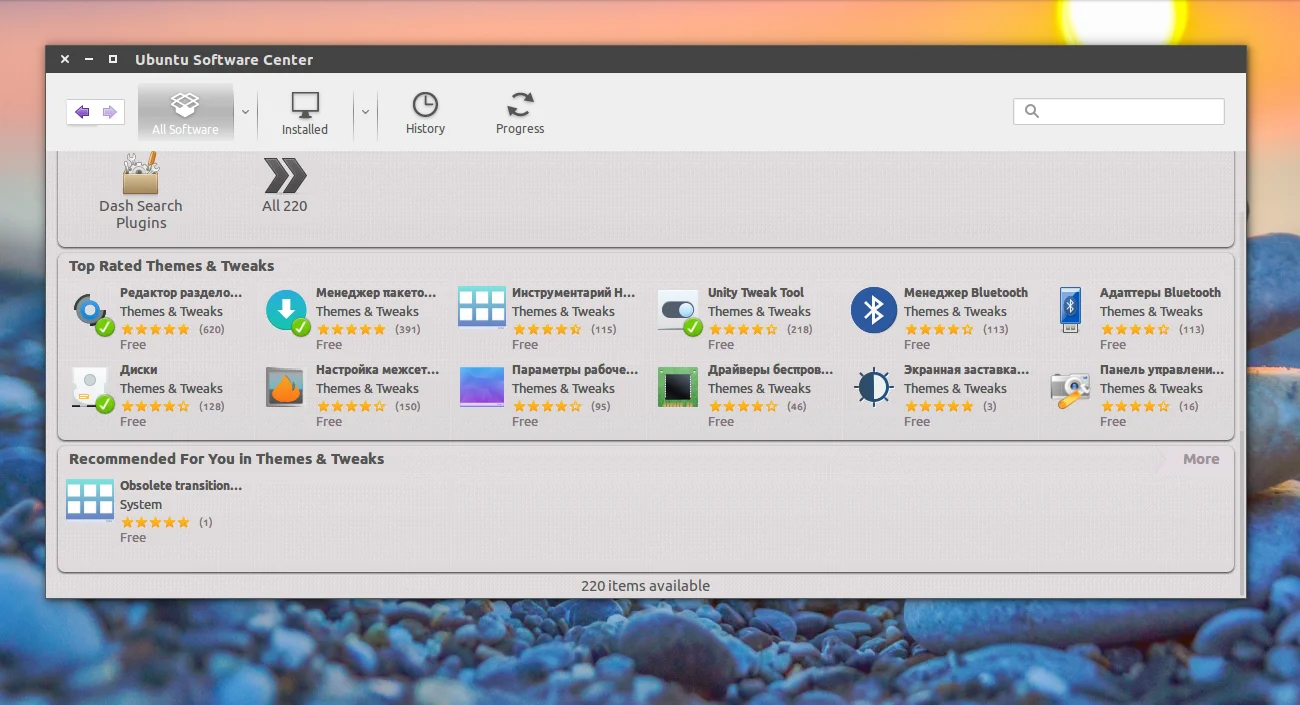1300x705 pixels.
Task: Open Dash Search Plugins category icon
Action: click(x=141, y=173)
